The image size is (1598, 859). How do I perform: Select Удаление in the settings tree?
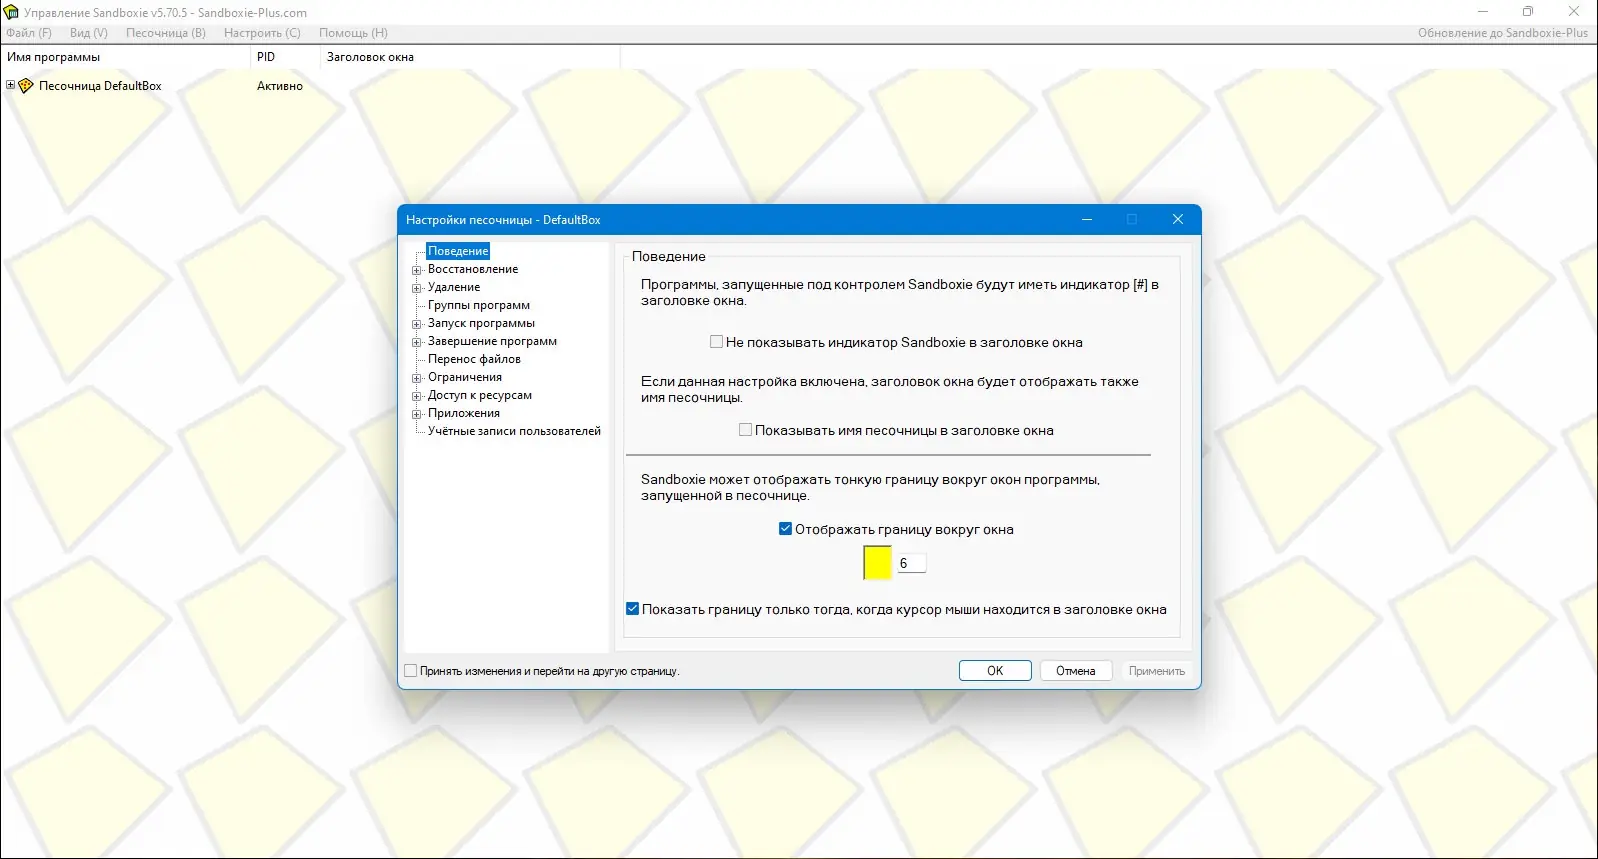pos(454,287)
